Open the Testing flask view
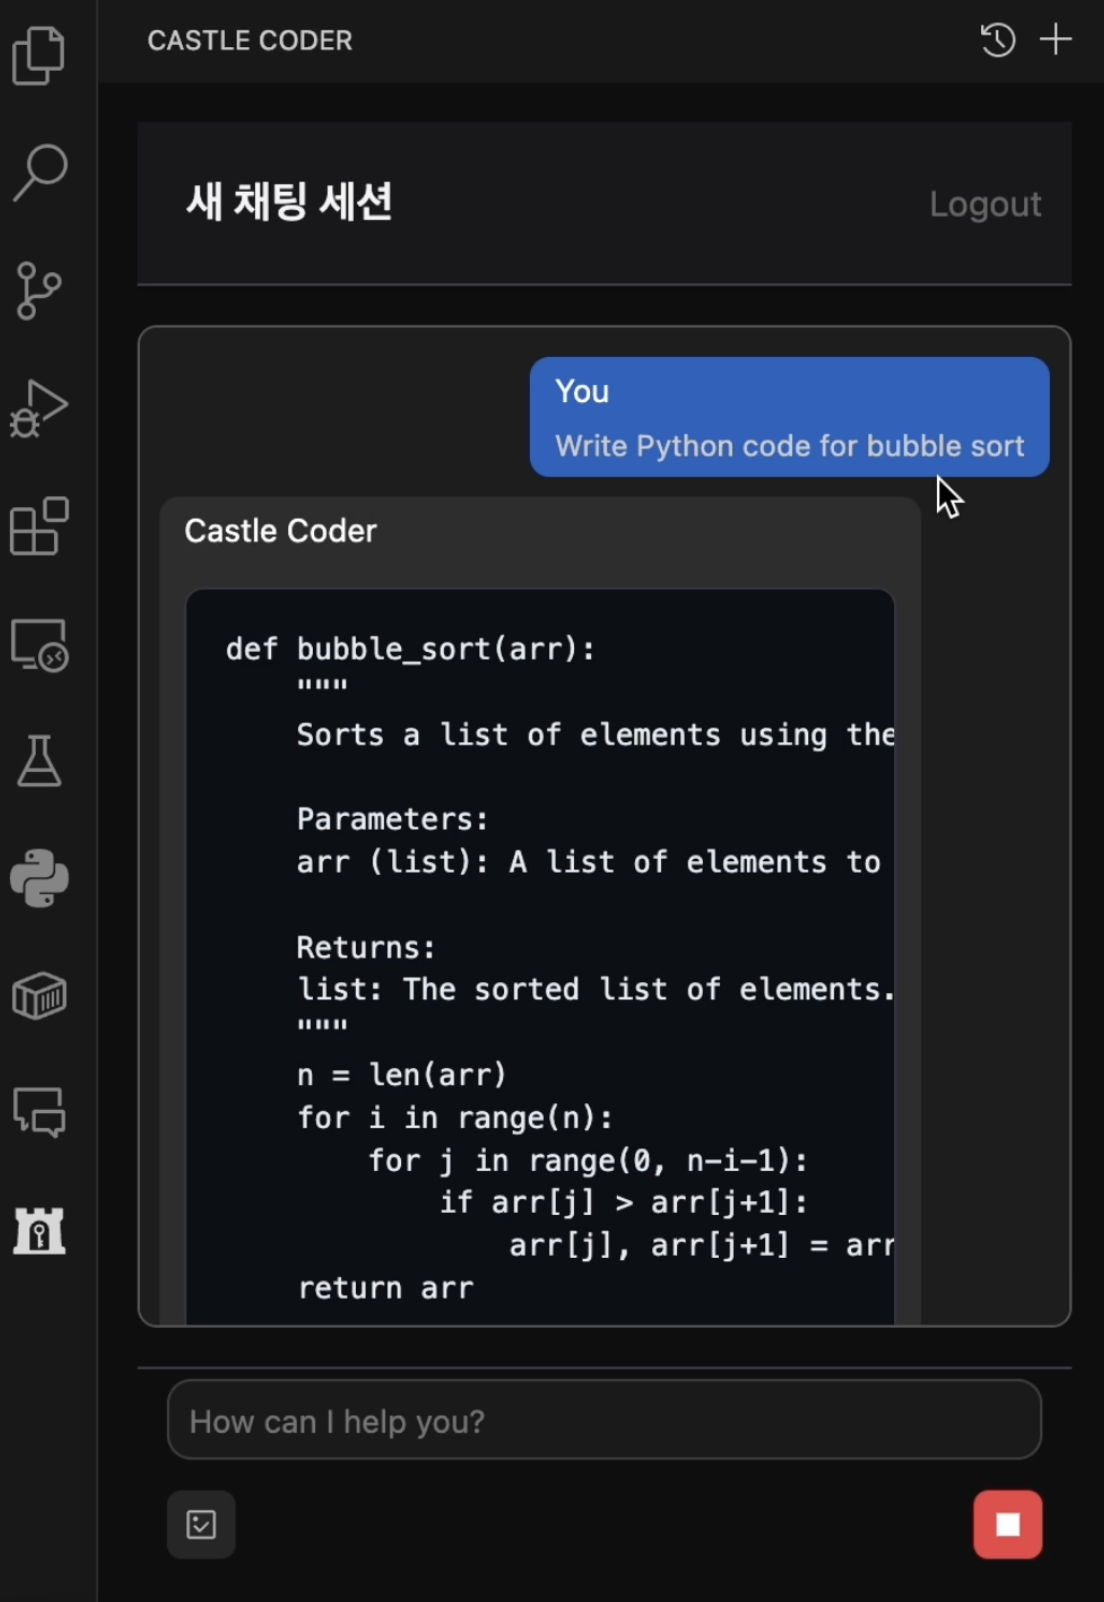 39,761
